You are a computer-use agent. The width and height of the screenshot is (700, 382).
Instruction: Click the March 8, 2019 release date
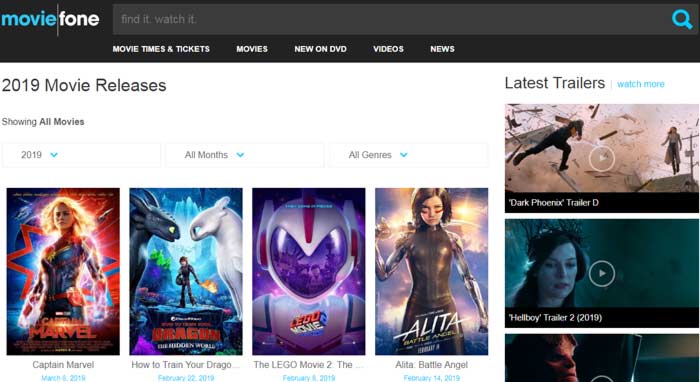tap(63, 378)
